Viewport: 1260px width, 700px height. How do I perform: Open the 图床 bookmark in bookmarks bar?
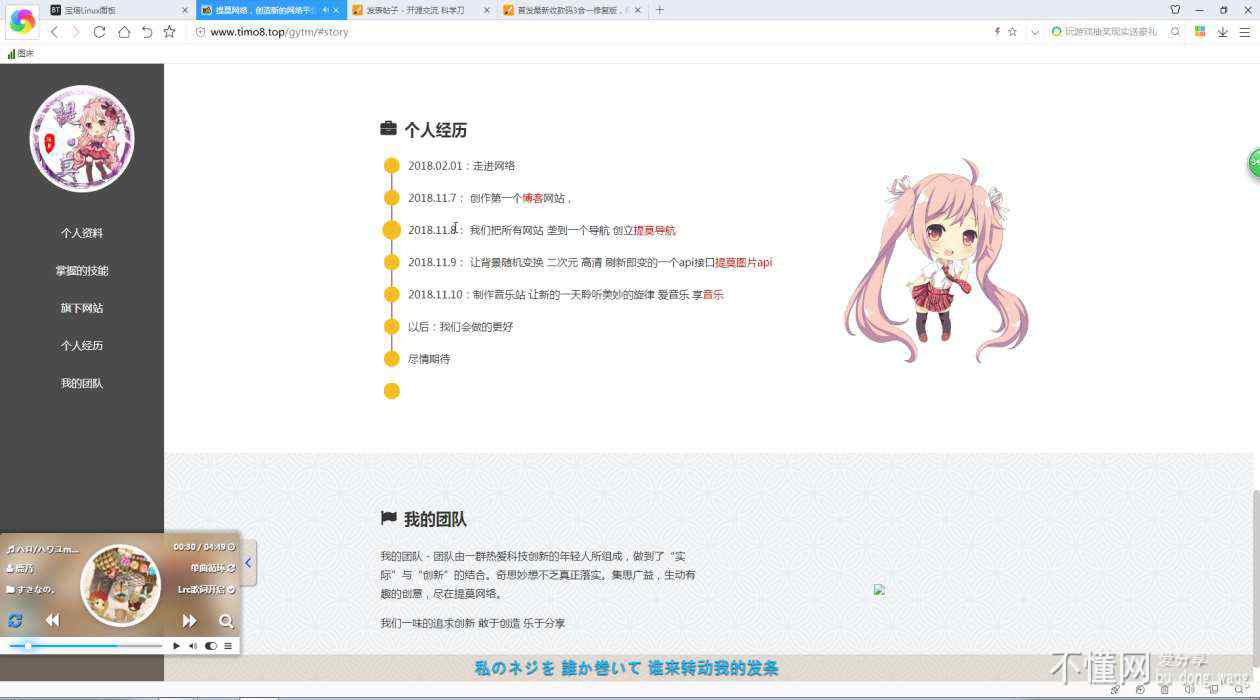20,53
